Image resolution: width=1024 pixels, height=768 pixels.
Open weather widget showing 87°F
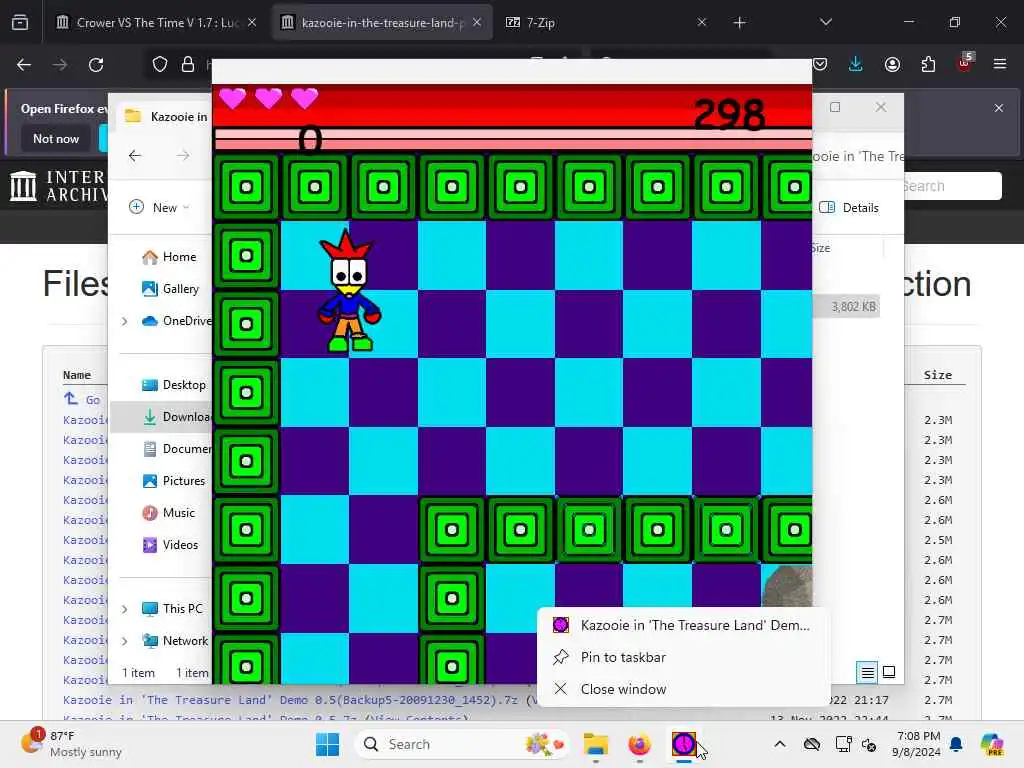click(72, 744)
